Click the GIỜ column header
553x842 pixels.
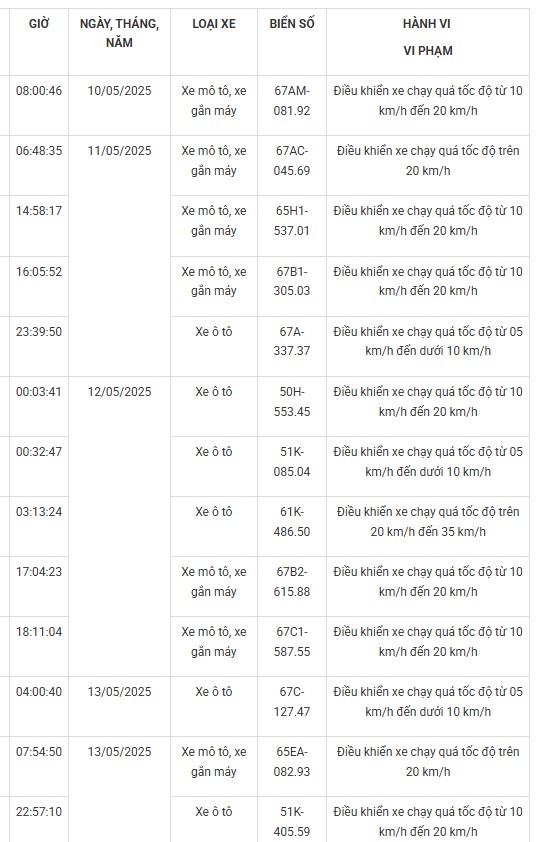coord(39,24)
